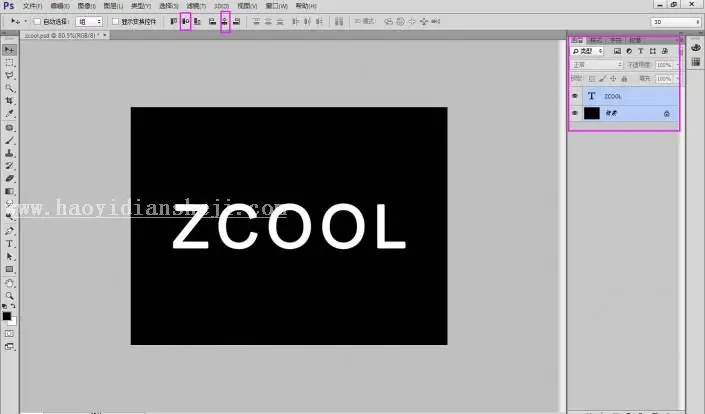Screen dimensions: 705x414
Task: Open the blend mode dropdown
Action: (597, 65)
